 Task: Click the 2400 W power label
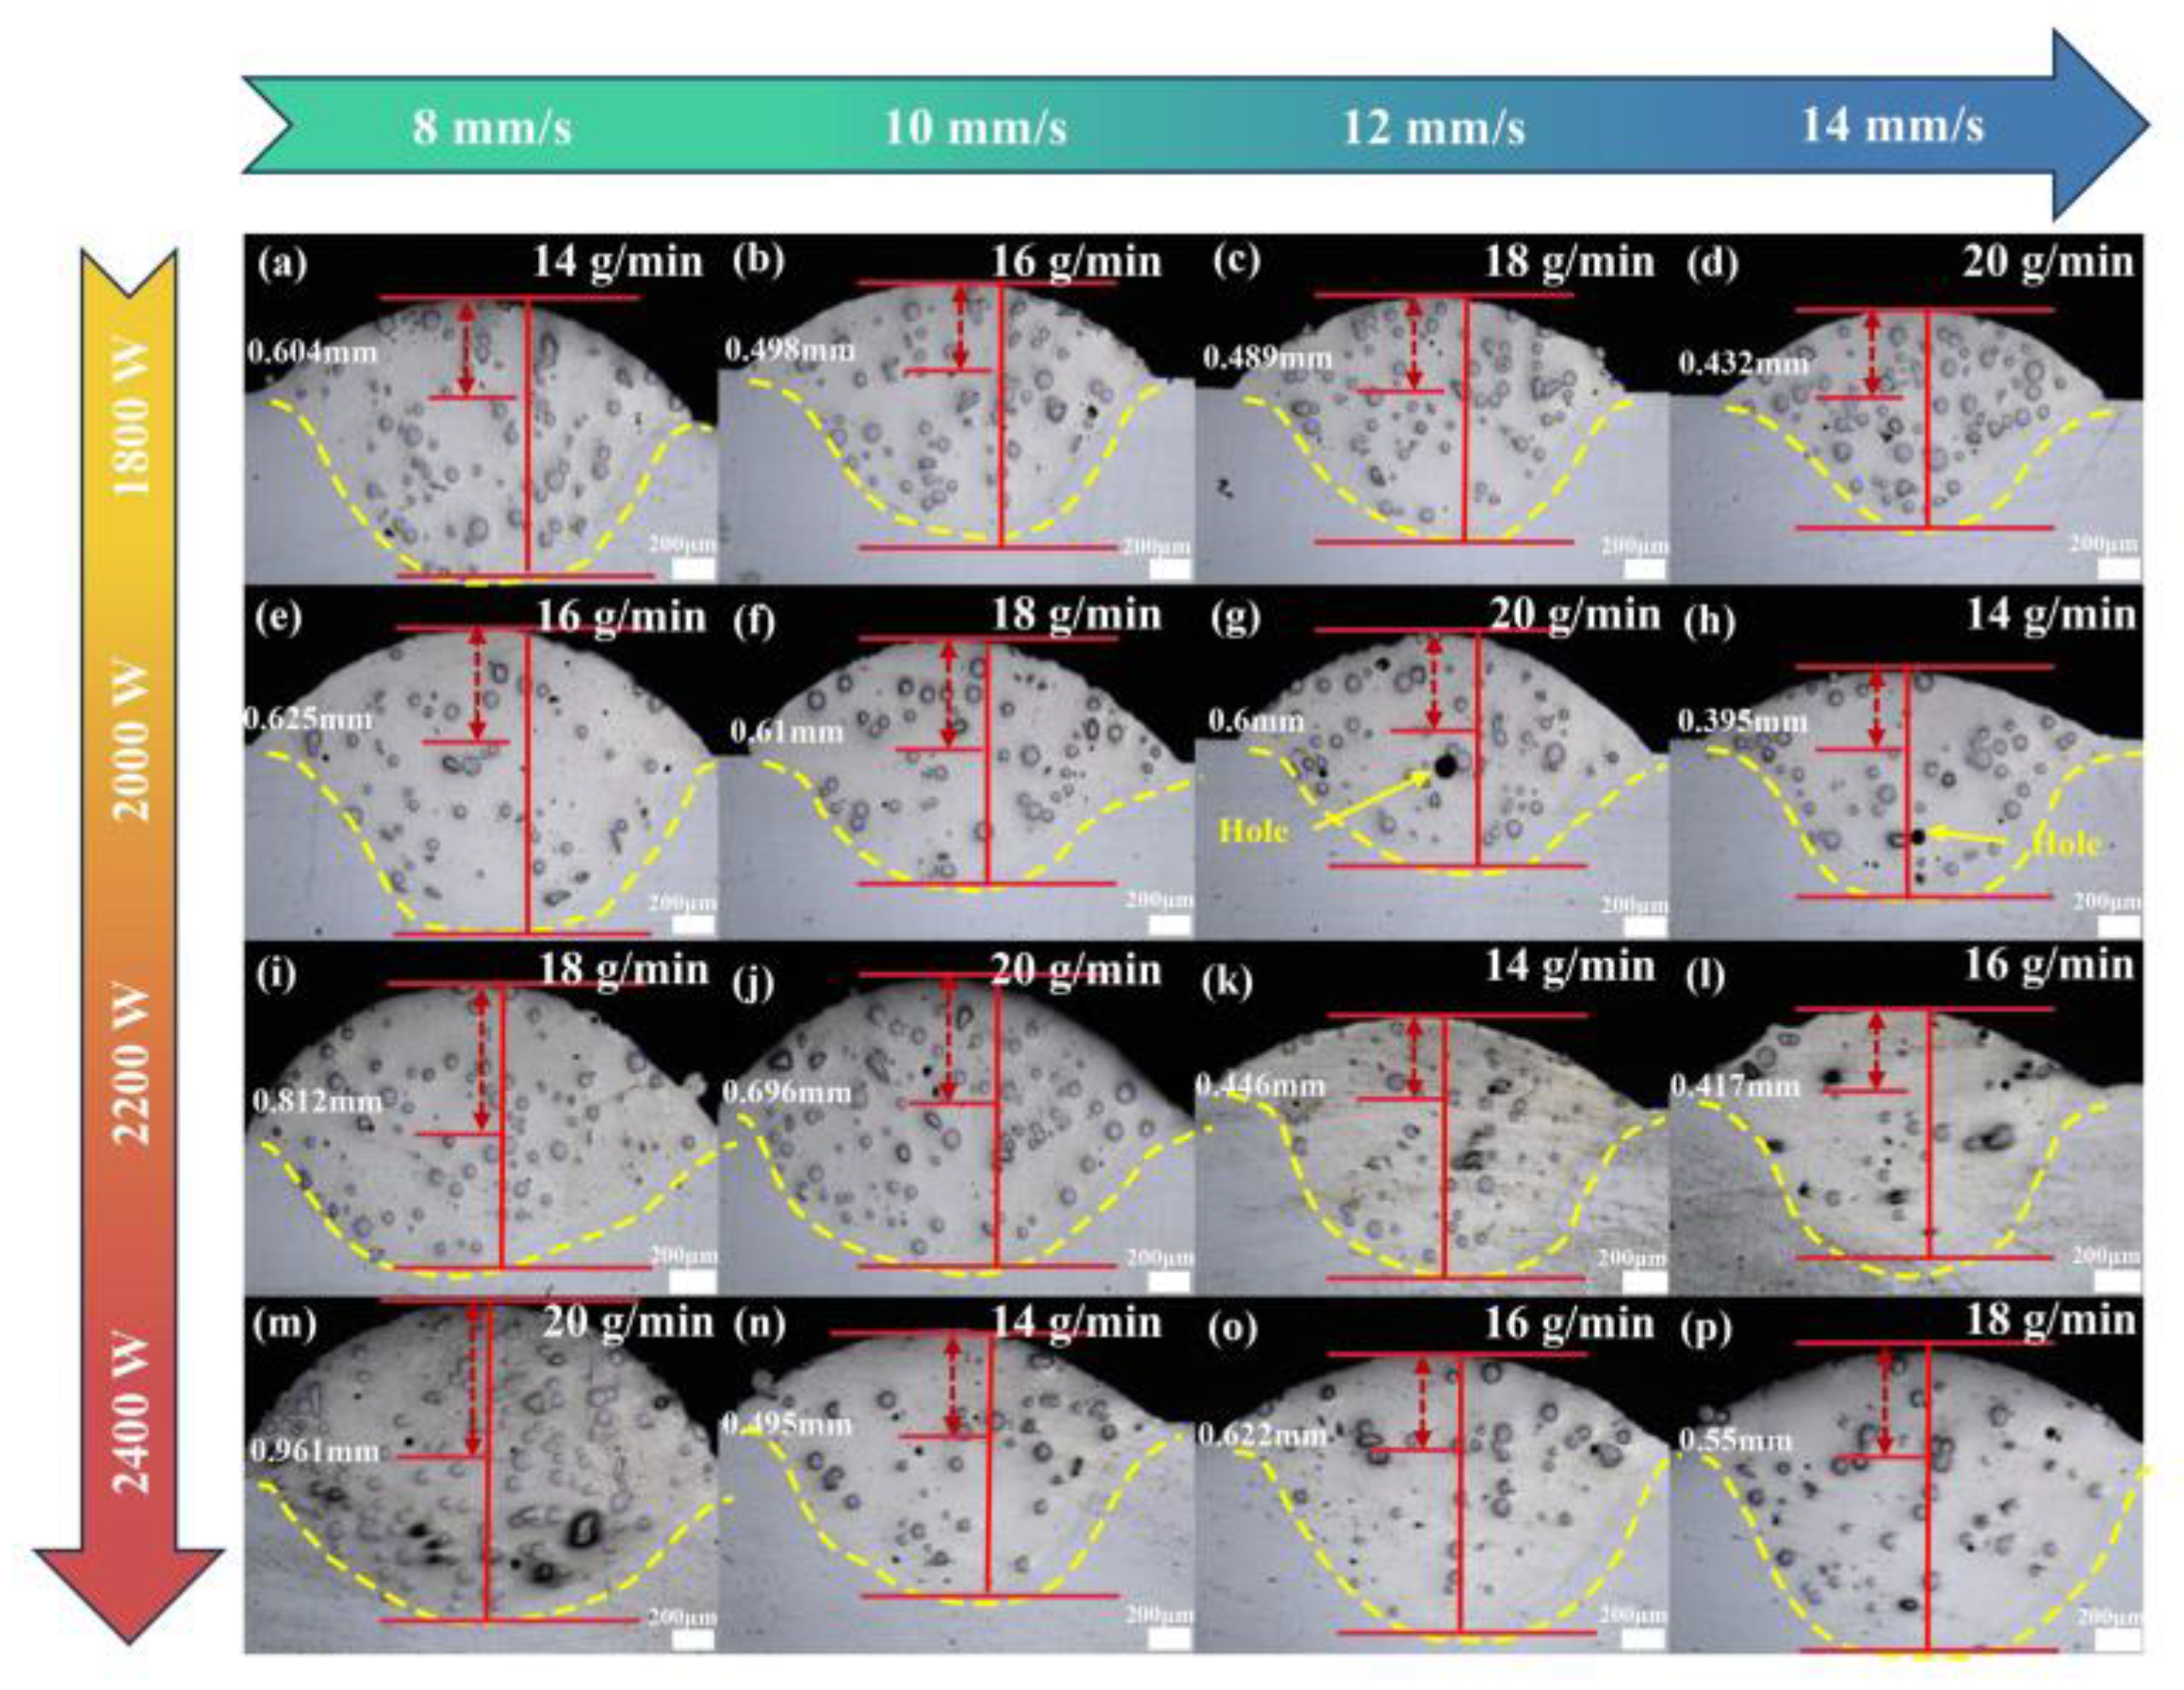pos(131,1413)
